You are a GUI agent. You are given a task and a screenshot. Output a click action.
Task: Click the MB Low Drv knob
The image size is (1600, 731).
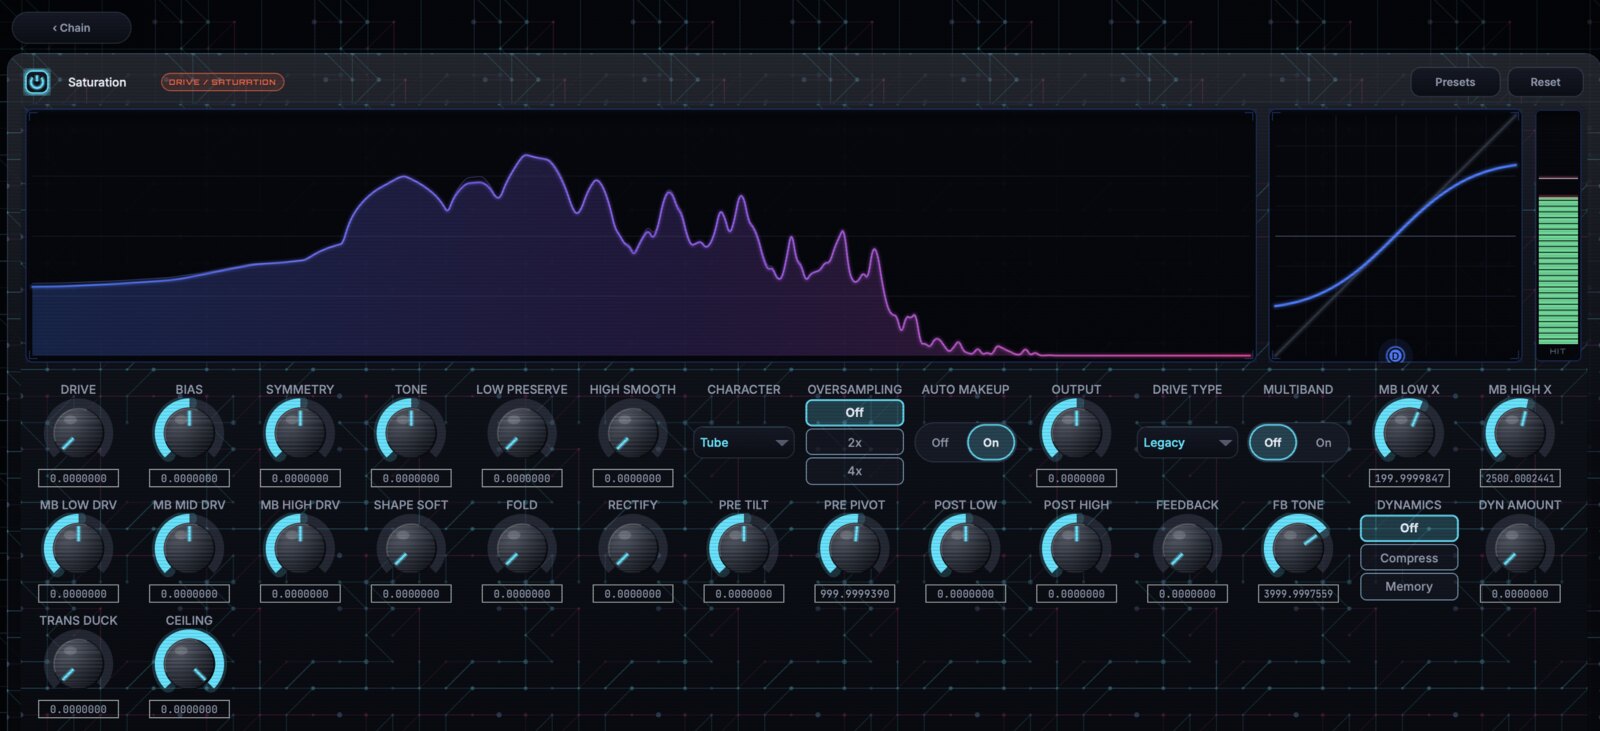pos(78,548)
